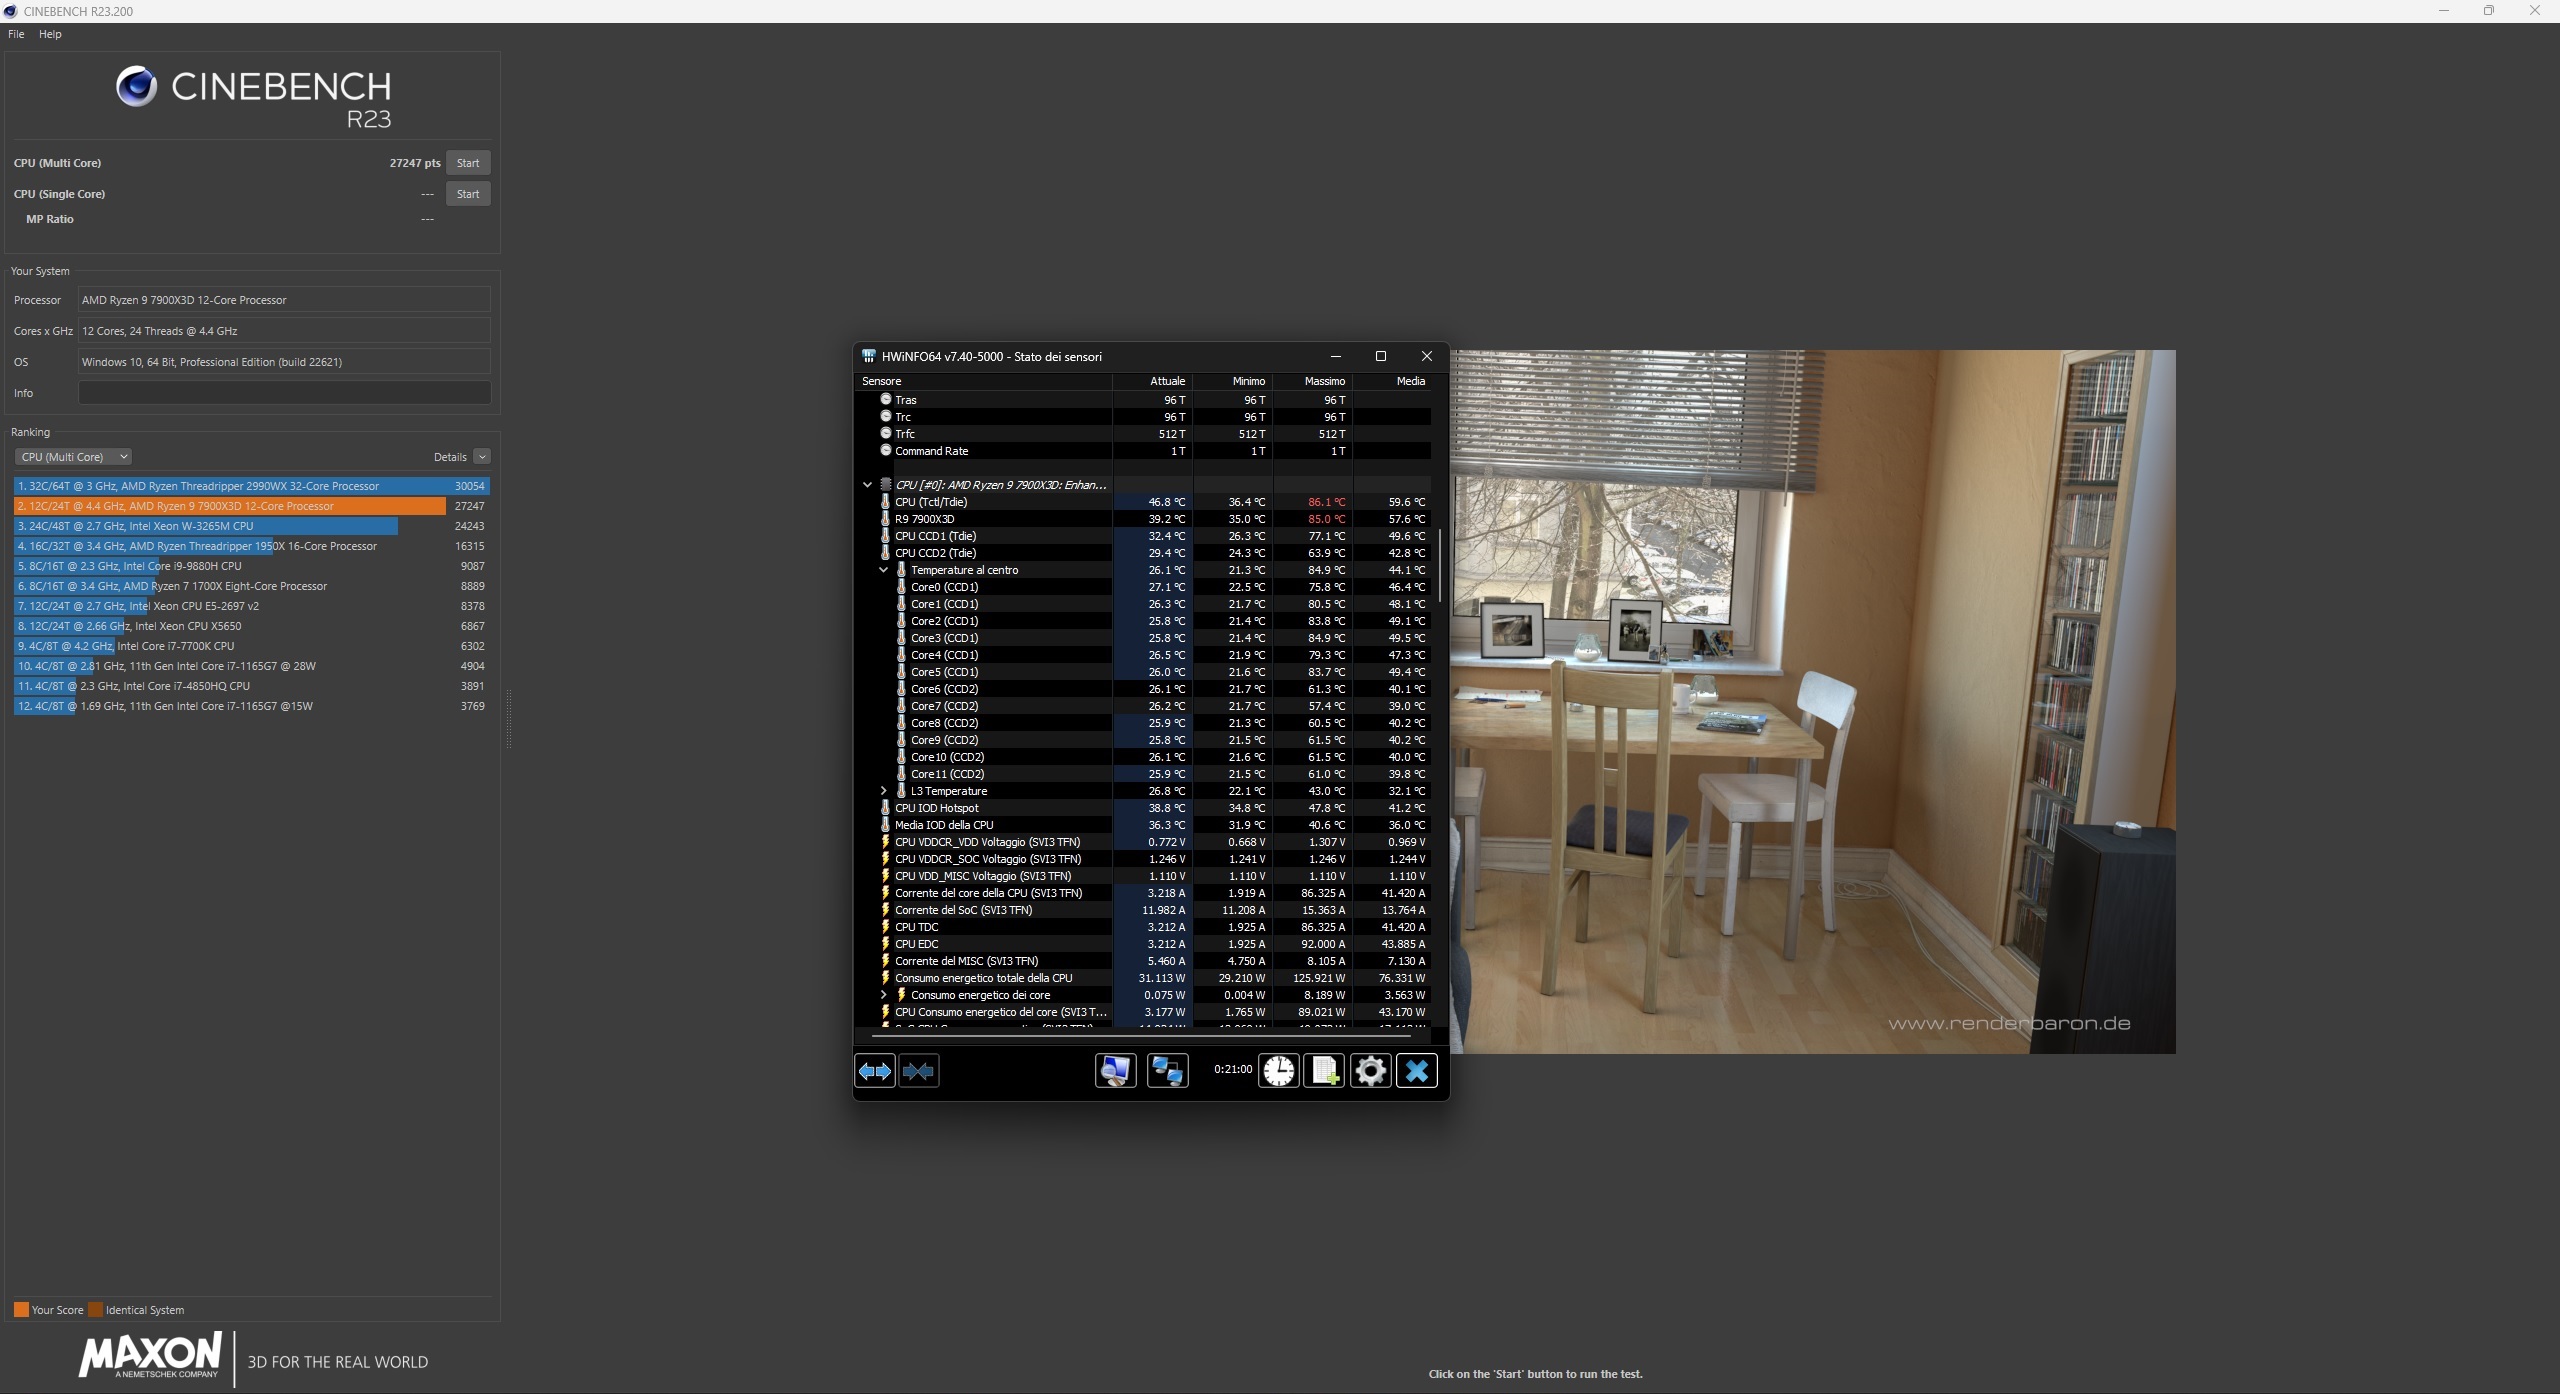Start HWiNFO logging to file icon
2560x1394 pixels.
point(1324,1071)
